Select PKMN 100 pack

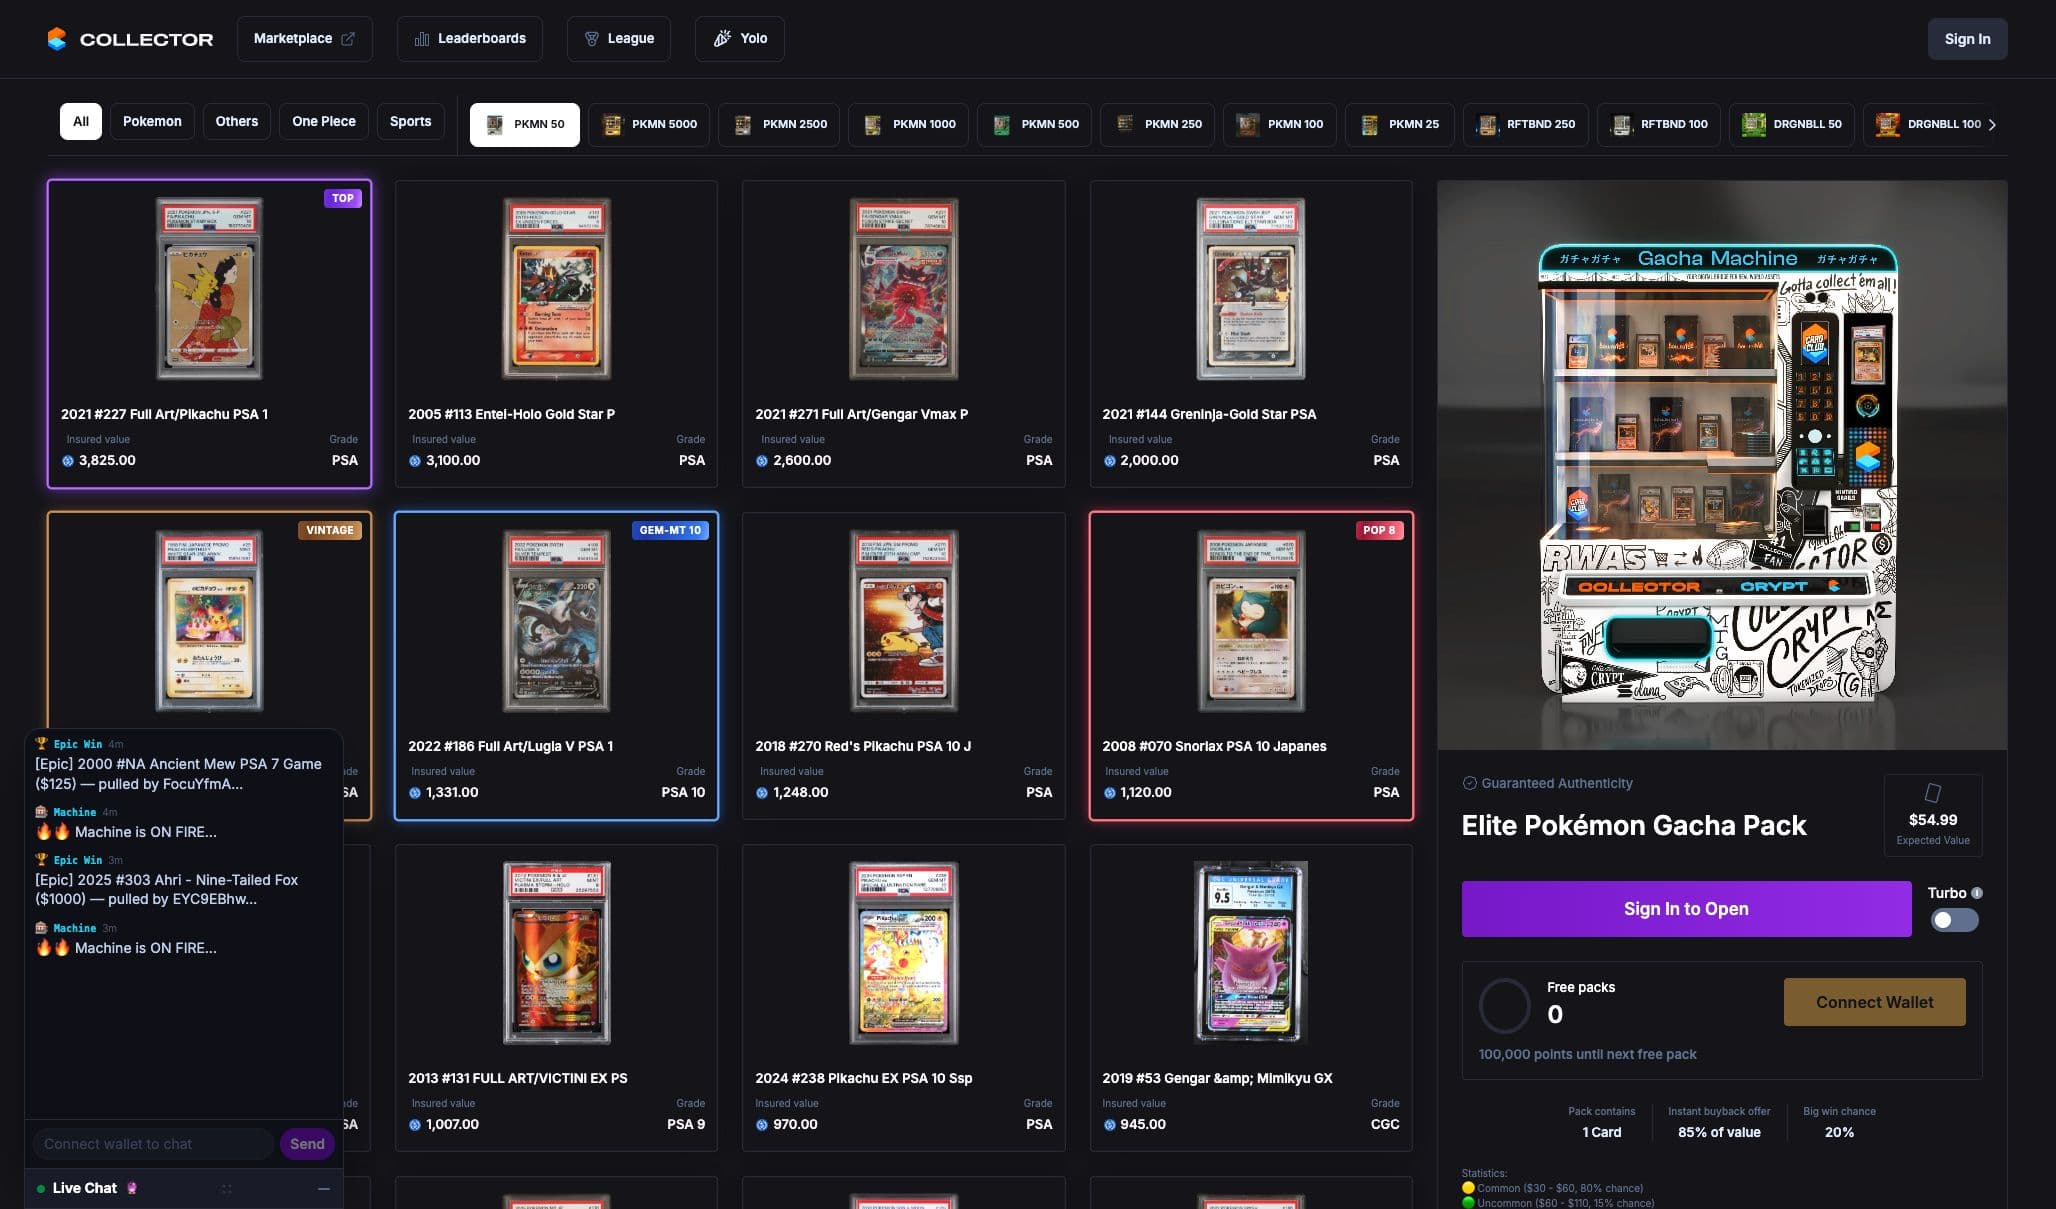[1280, 124]
